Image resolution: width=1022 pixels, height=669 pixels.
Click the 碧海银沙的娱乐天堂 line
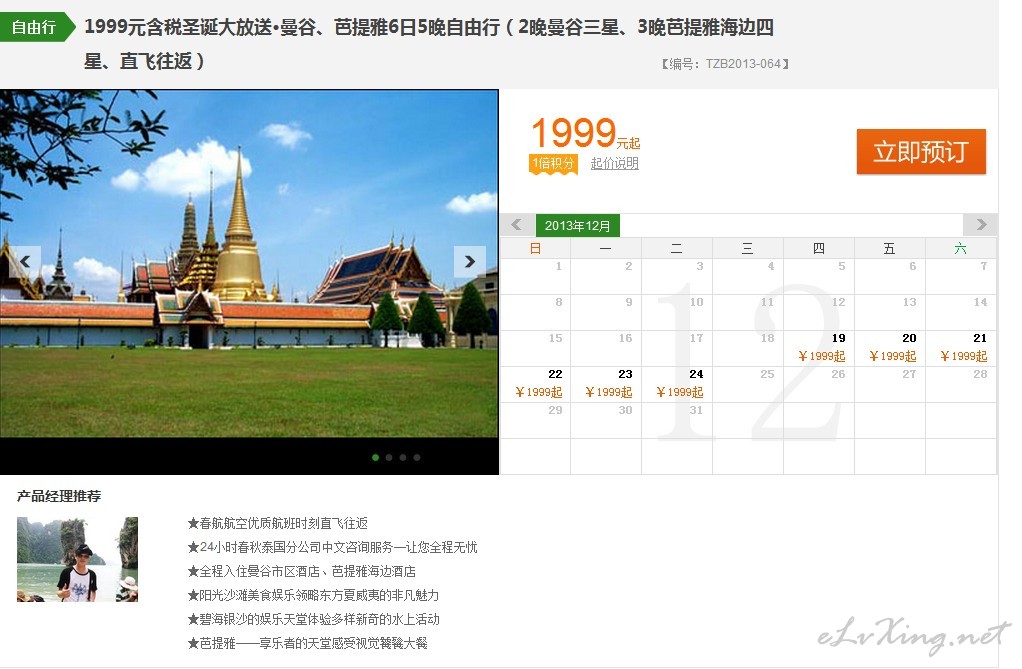point(314,619)
